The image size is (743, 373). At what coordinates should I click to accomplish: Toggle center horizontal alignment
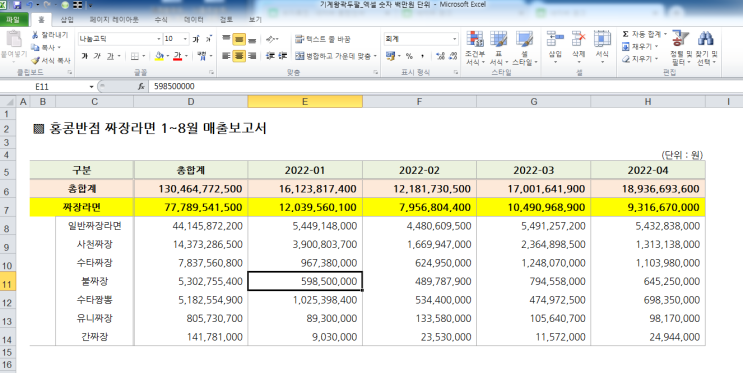pos(239,56)
